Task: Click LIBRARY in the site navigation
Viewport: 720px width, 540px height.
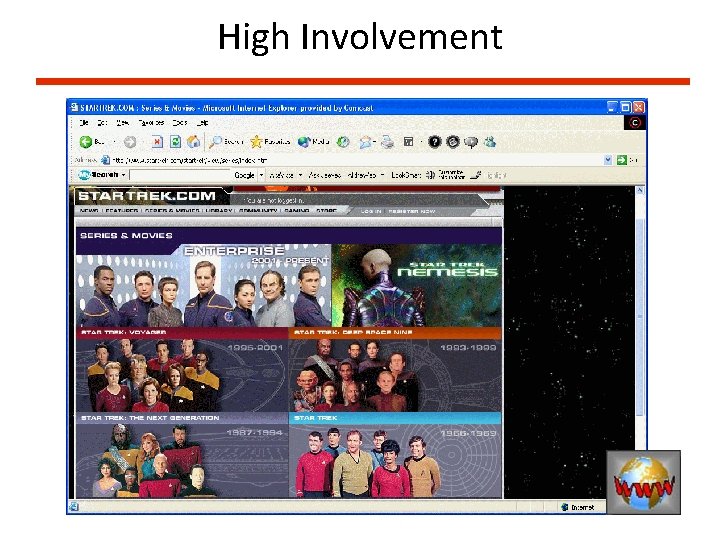Action: [x=219, y=210]
